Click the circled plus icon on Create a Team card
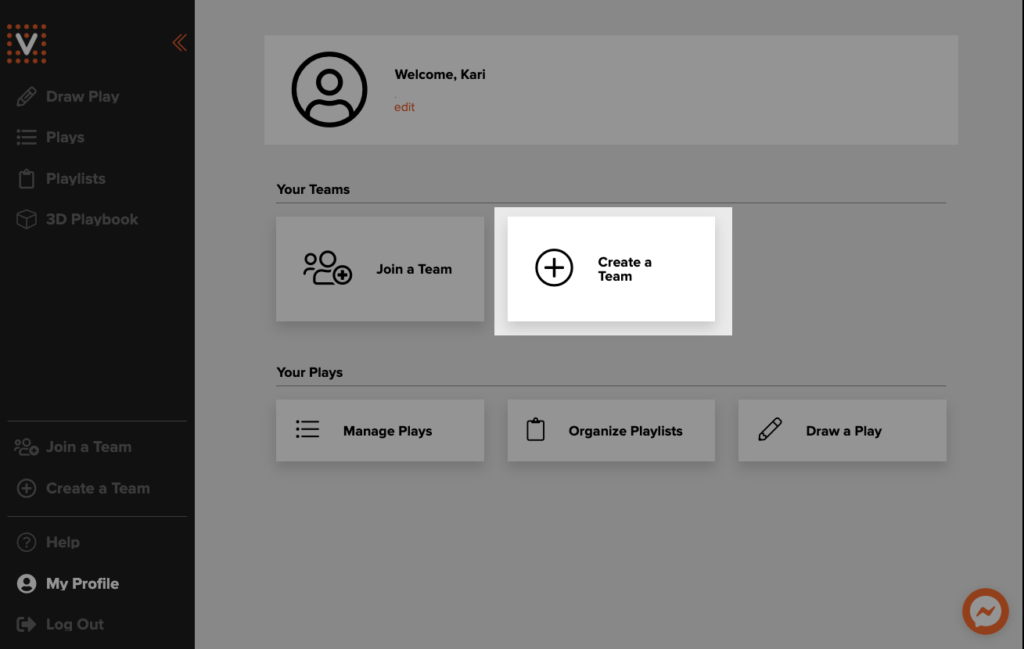This screenshot has width=1024, height=649. pyautogui.click(x=554, y=268)
